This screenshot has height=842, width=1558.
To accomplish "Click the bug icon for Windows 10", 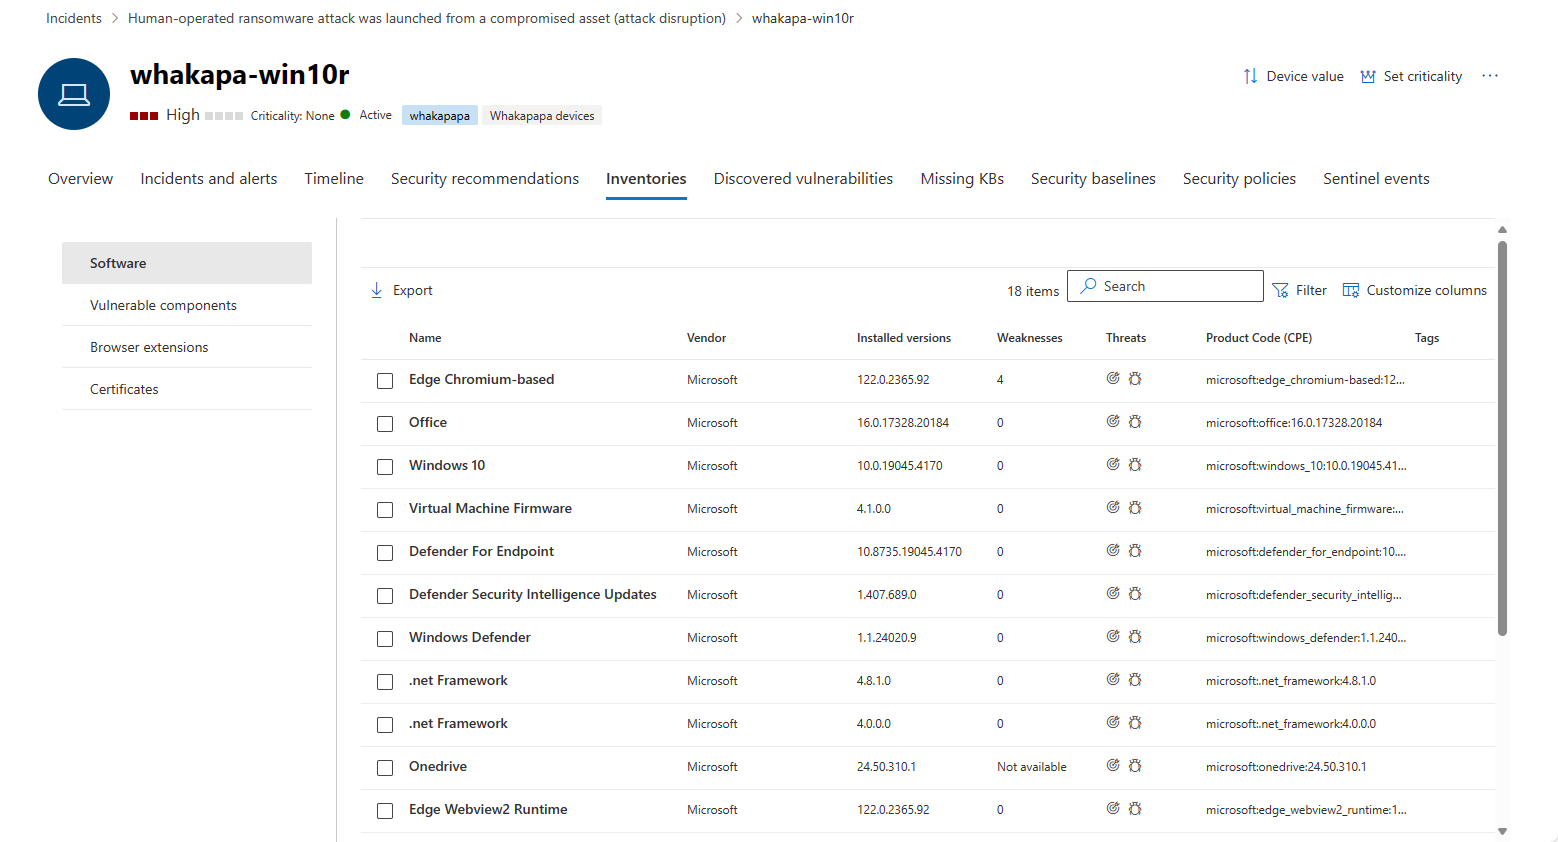I will pyautogui.click(x=1135, y=465).
